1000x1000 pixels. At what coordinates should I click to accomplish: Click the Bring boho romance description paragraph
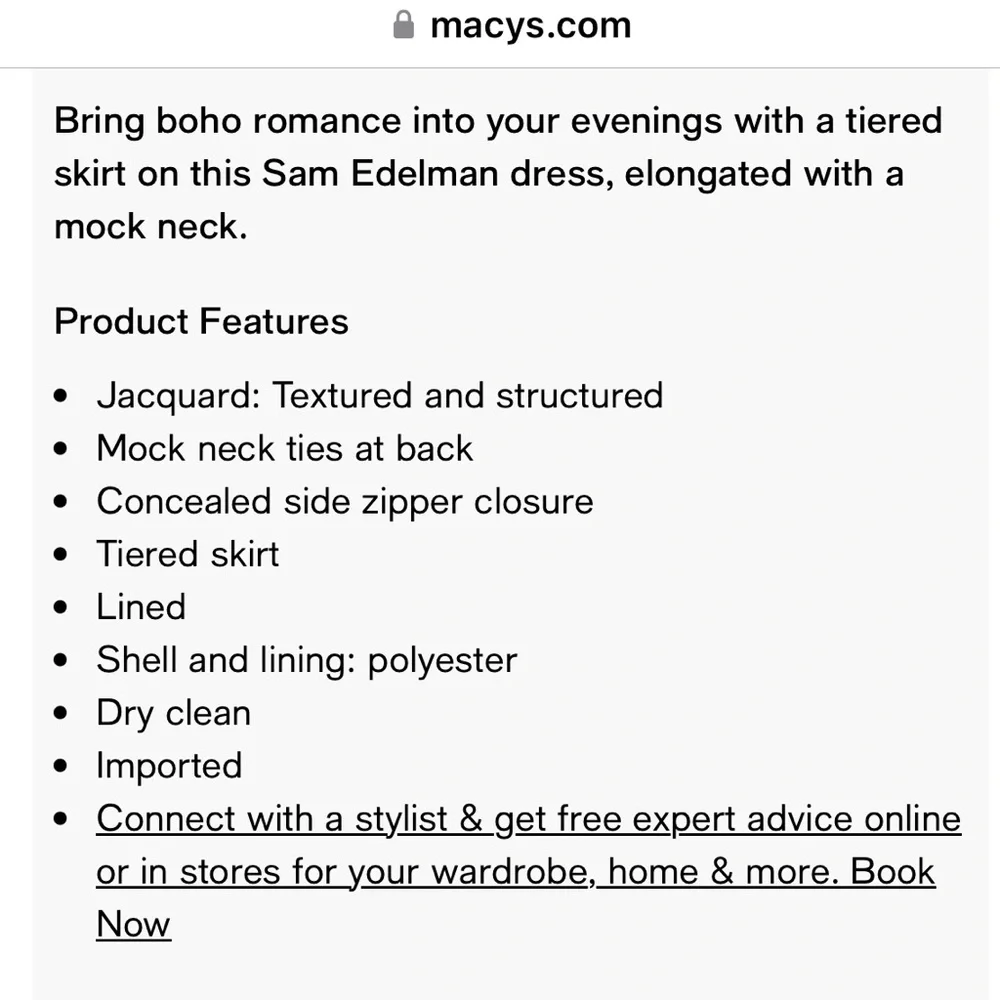click(x=498, y=173)
